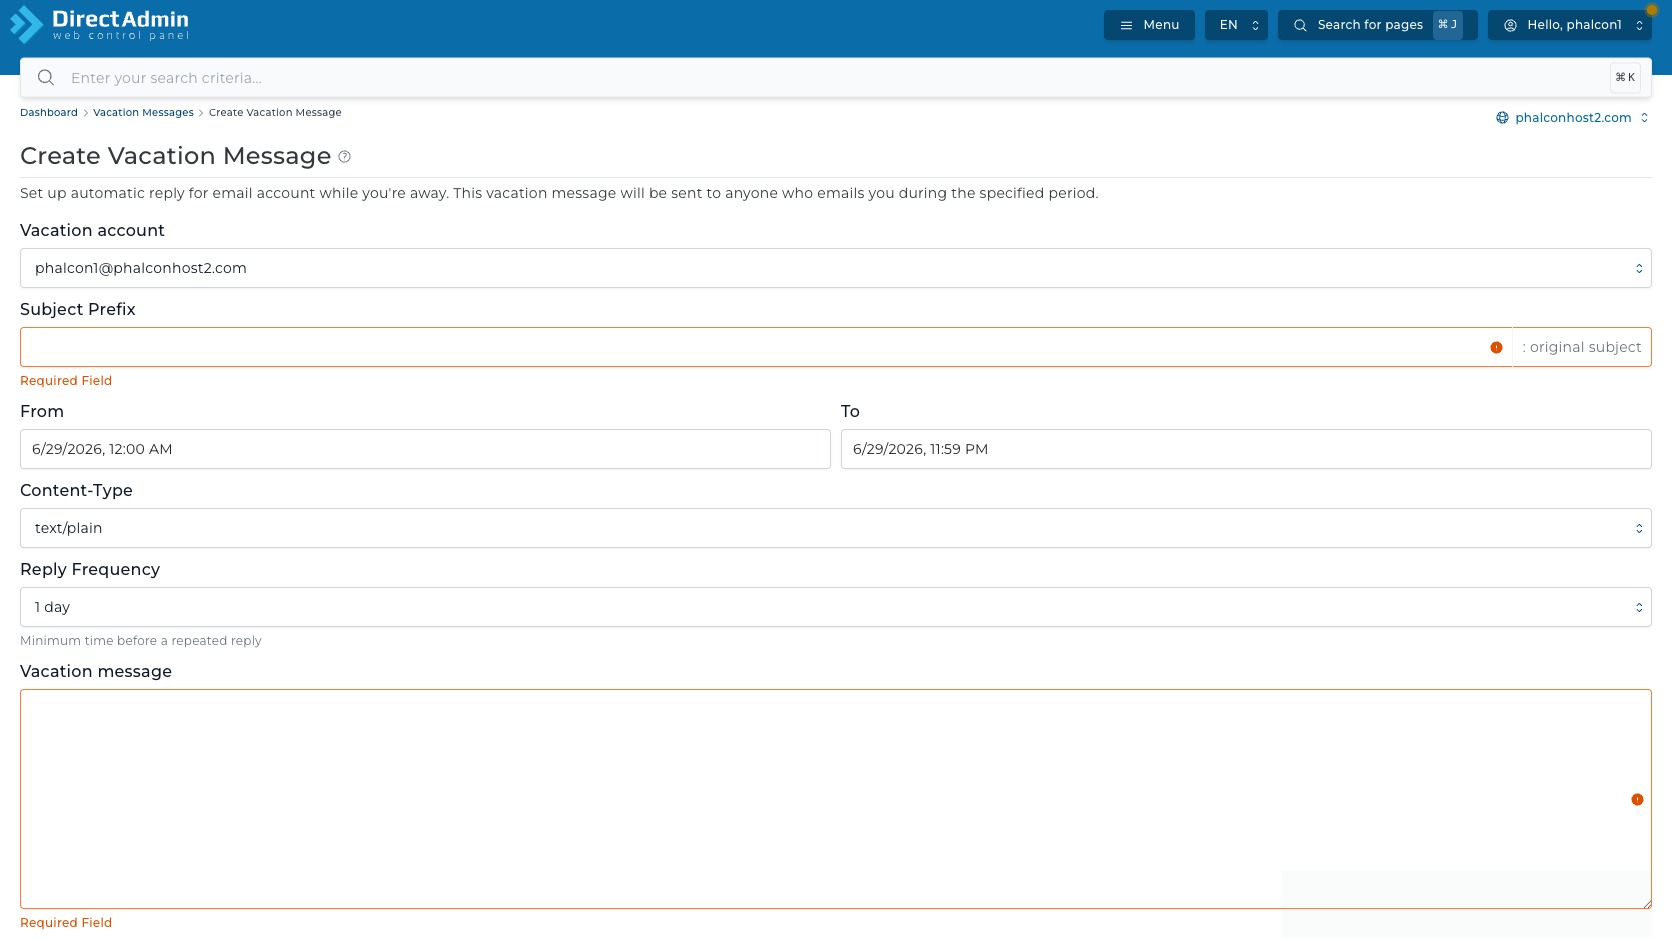
Task: Click the magnifier icon in search bar
Action: click(x=46, y=78)
